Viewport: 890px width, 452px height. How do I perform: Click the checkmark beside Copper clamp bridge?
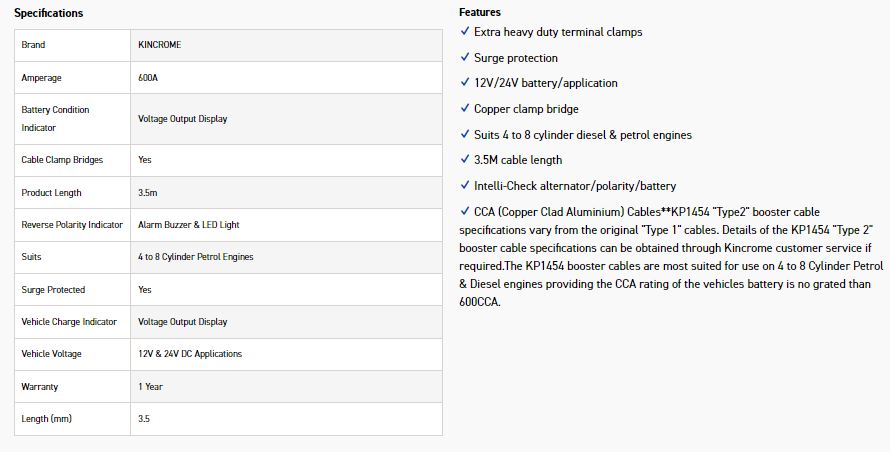click(465, 108)
